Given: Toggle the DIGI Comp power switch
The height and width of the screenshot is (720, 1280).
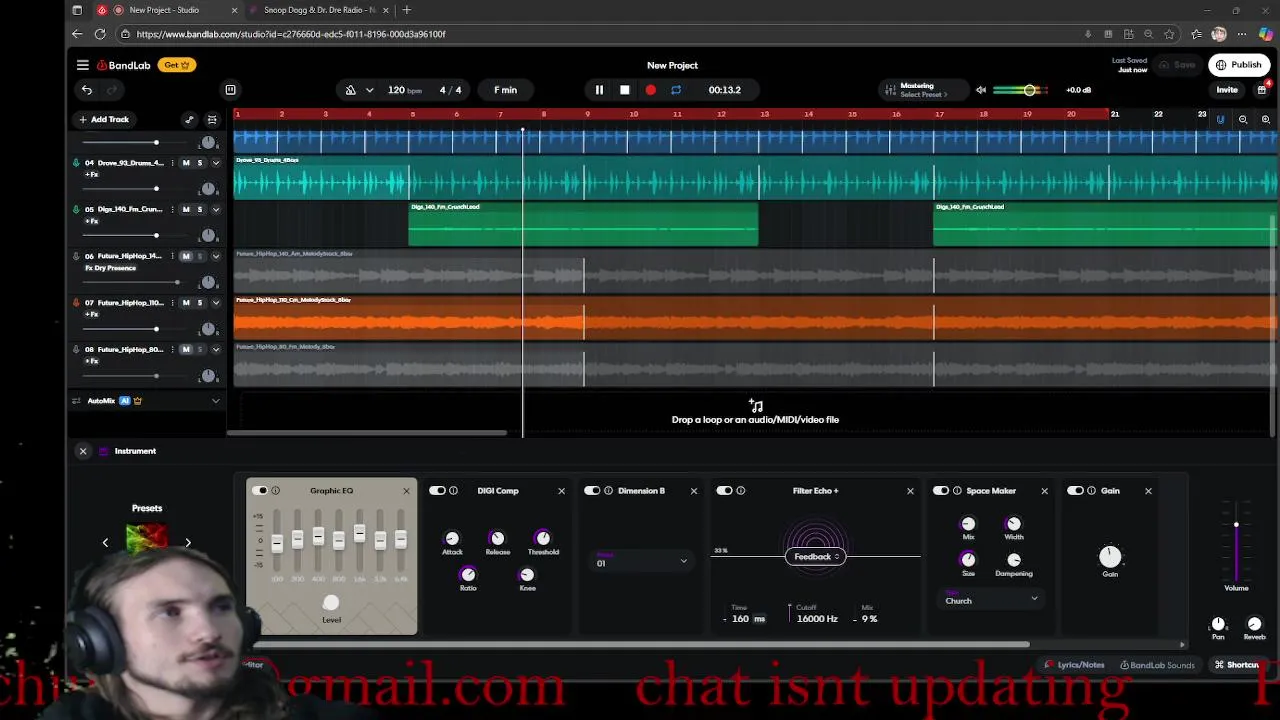Looking at the screenshot, I should click(x=437, y=491).
